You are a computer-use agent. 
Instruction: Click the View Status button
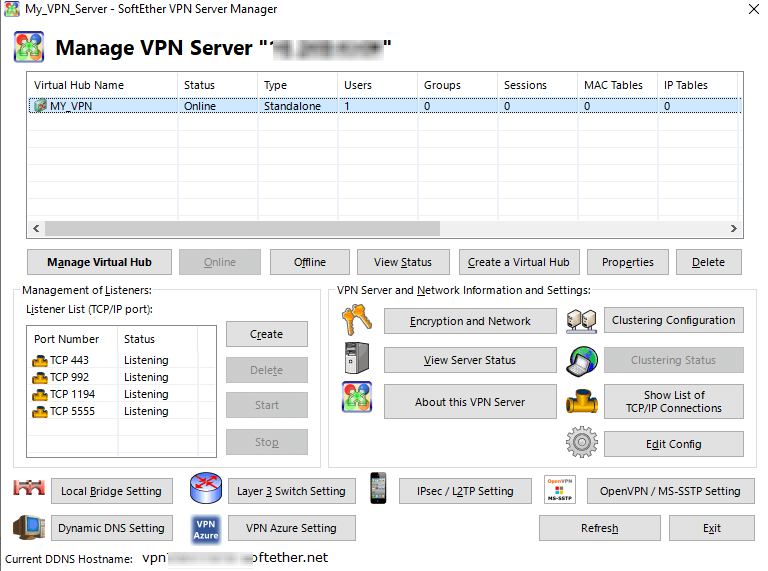click(403, 262)
